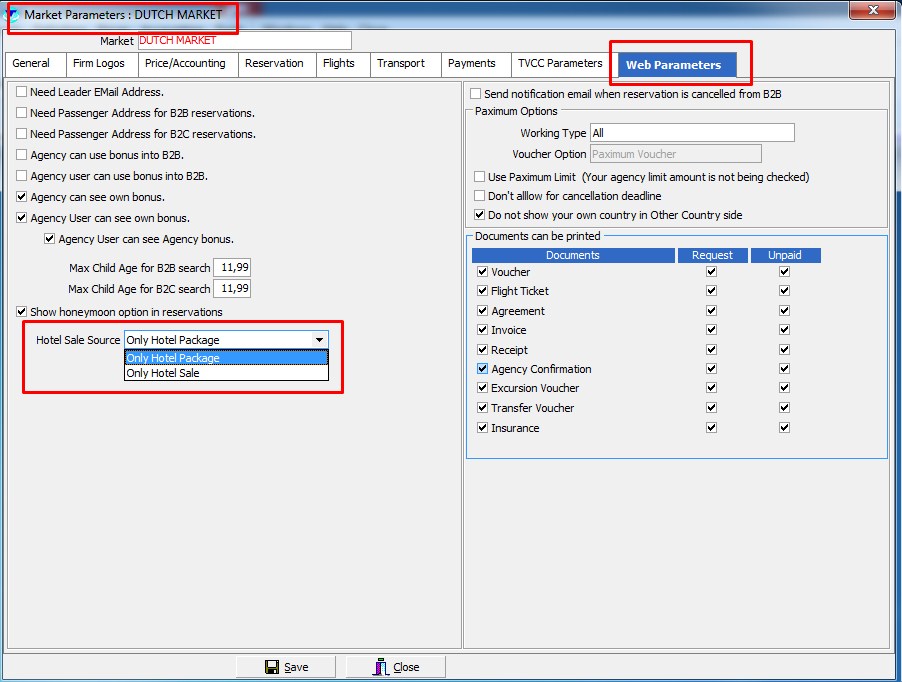The height and width of the screenshot is (682, 902).
Task: Click the app icon in title bar
Action: [13, 15]
